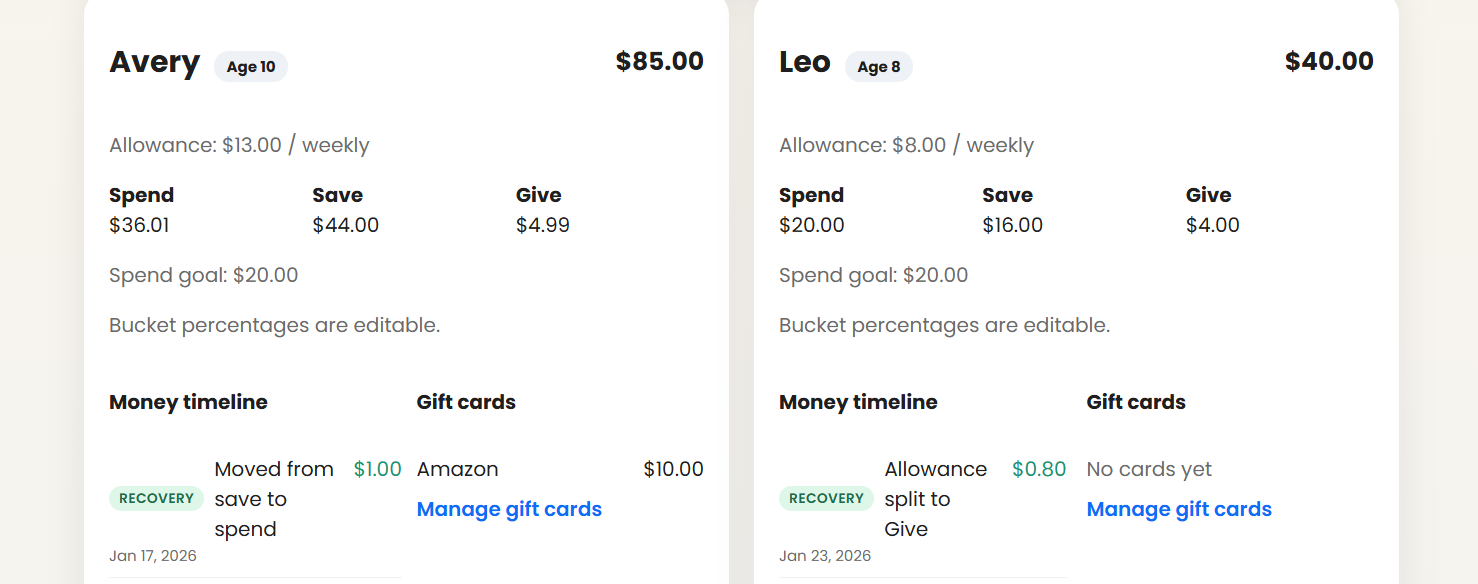This screenshot has height=584, width=1478.
Task: Click Avery's Money timeline heading
Action: click(x=188, y=402)
